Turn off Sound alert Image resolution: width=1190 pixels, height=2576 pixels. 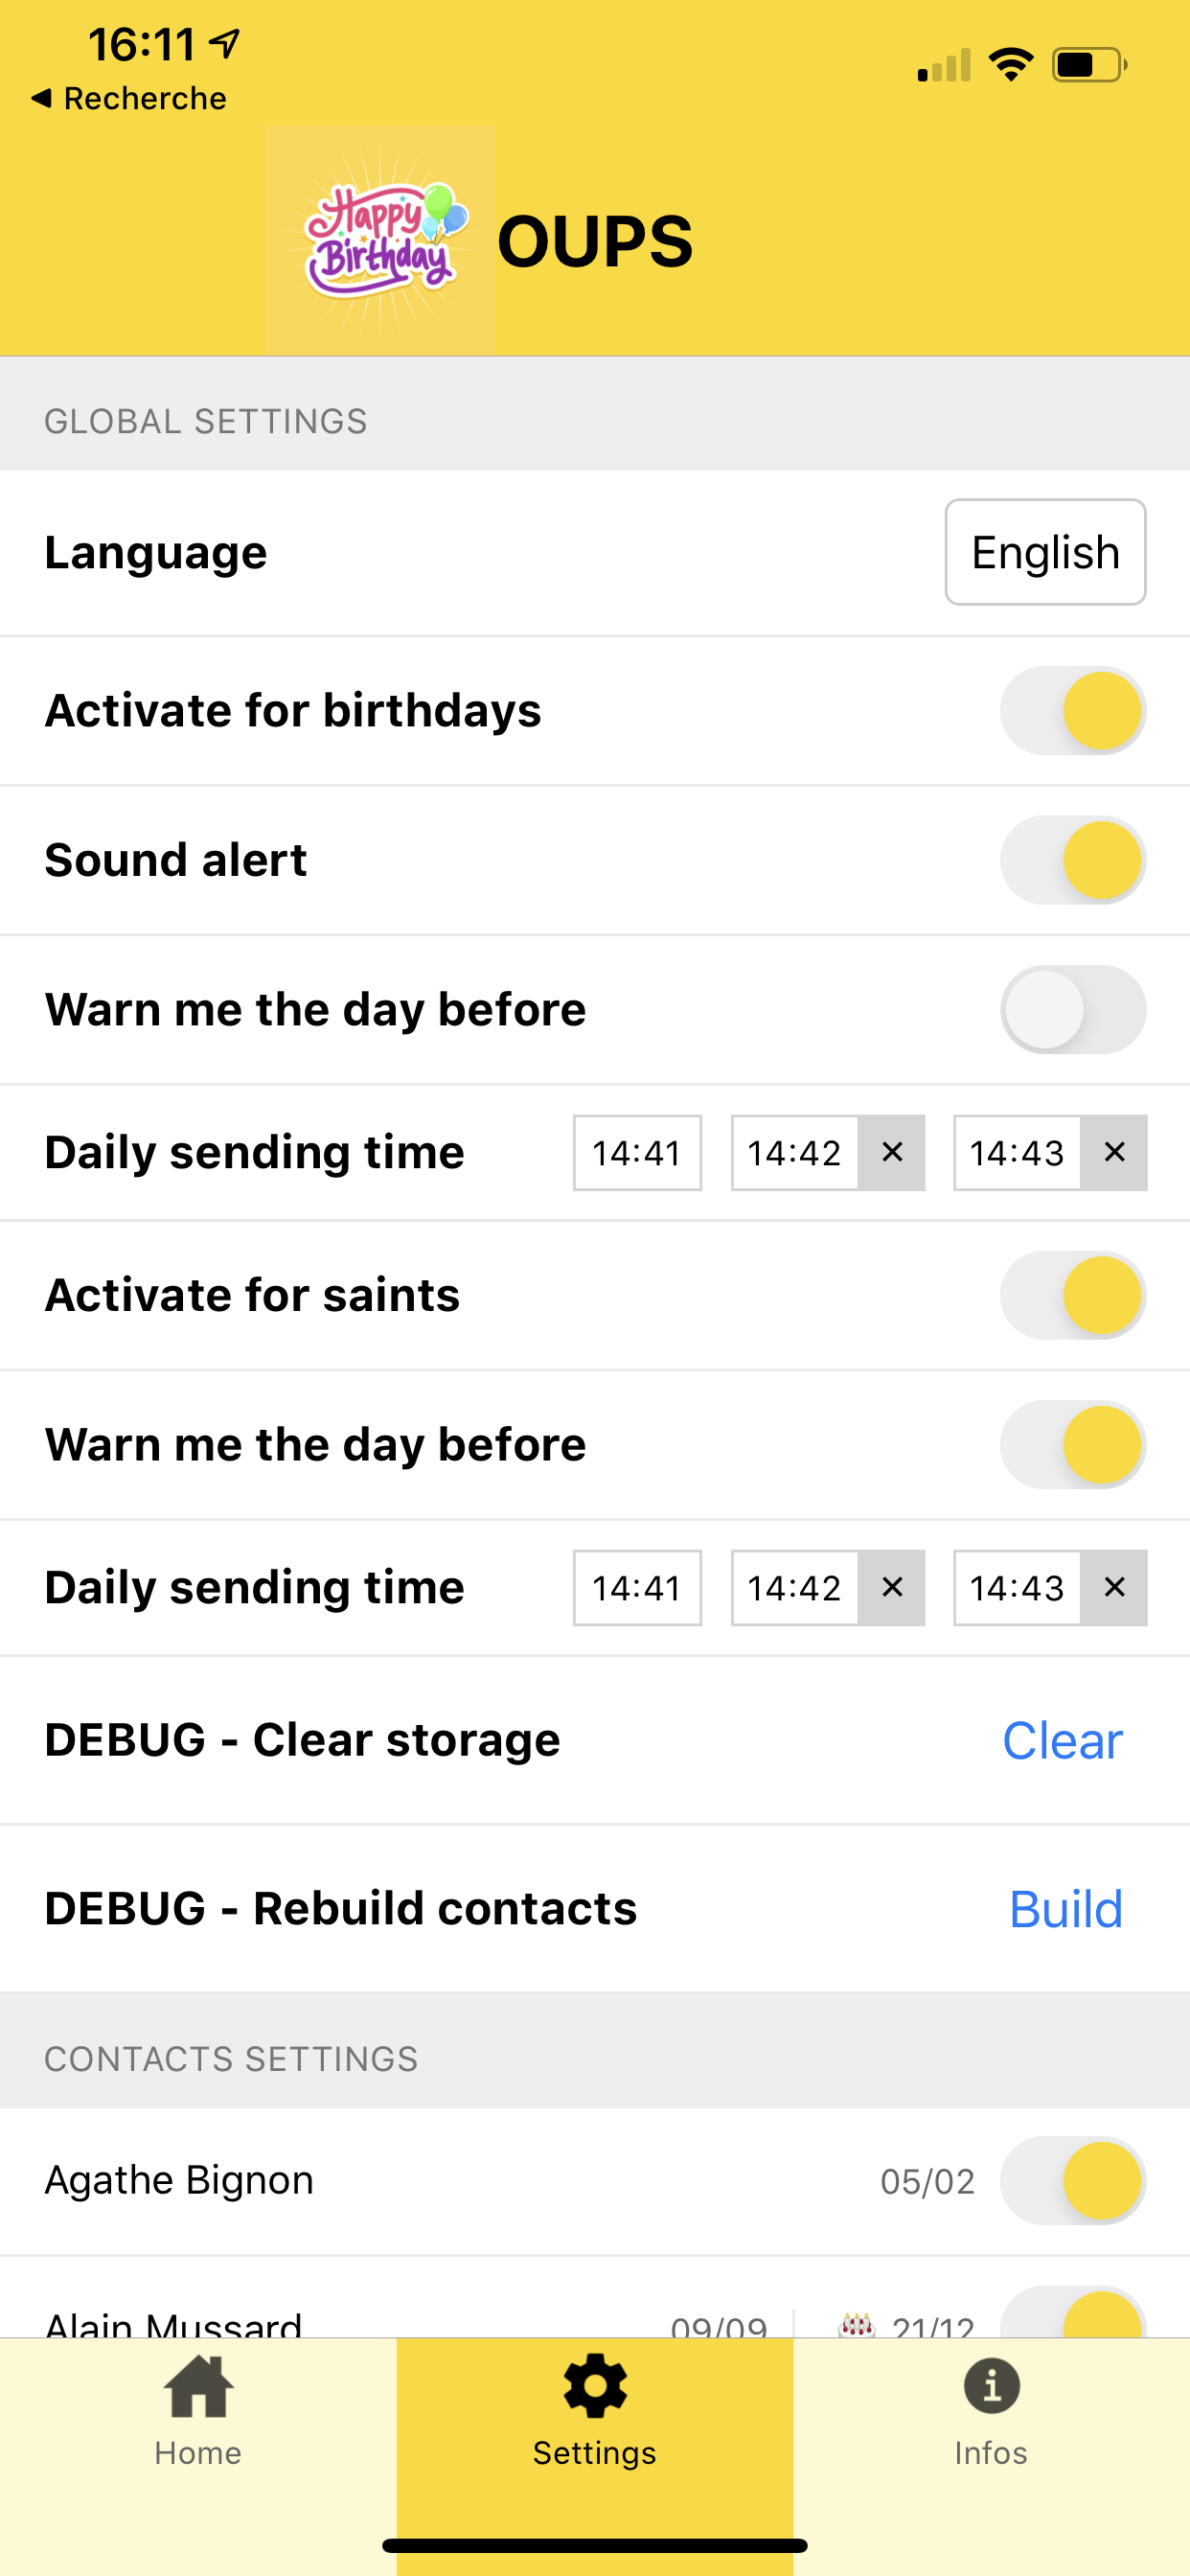click(1073, 860)
